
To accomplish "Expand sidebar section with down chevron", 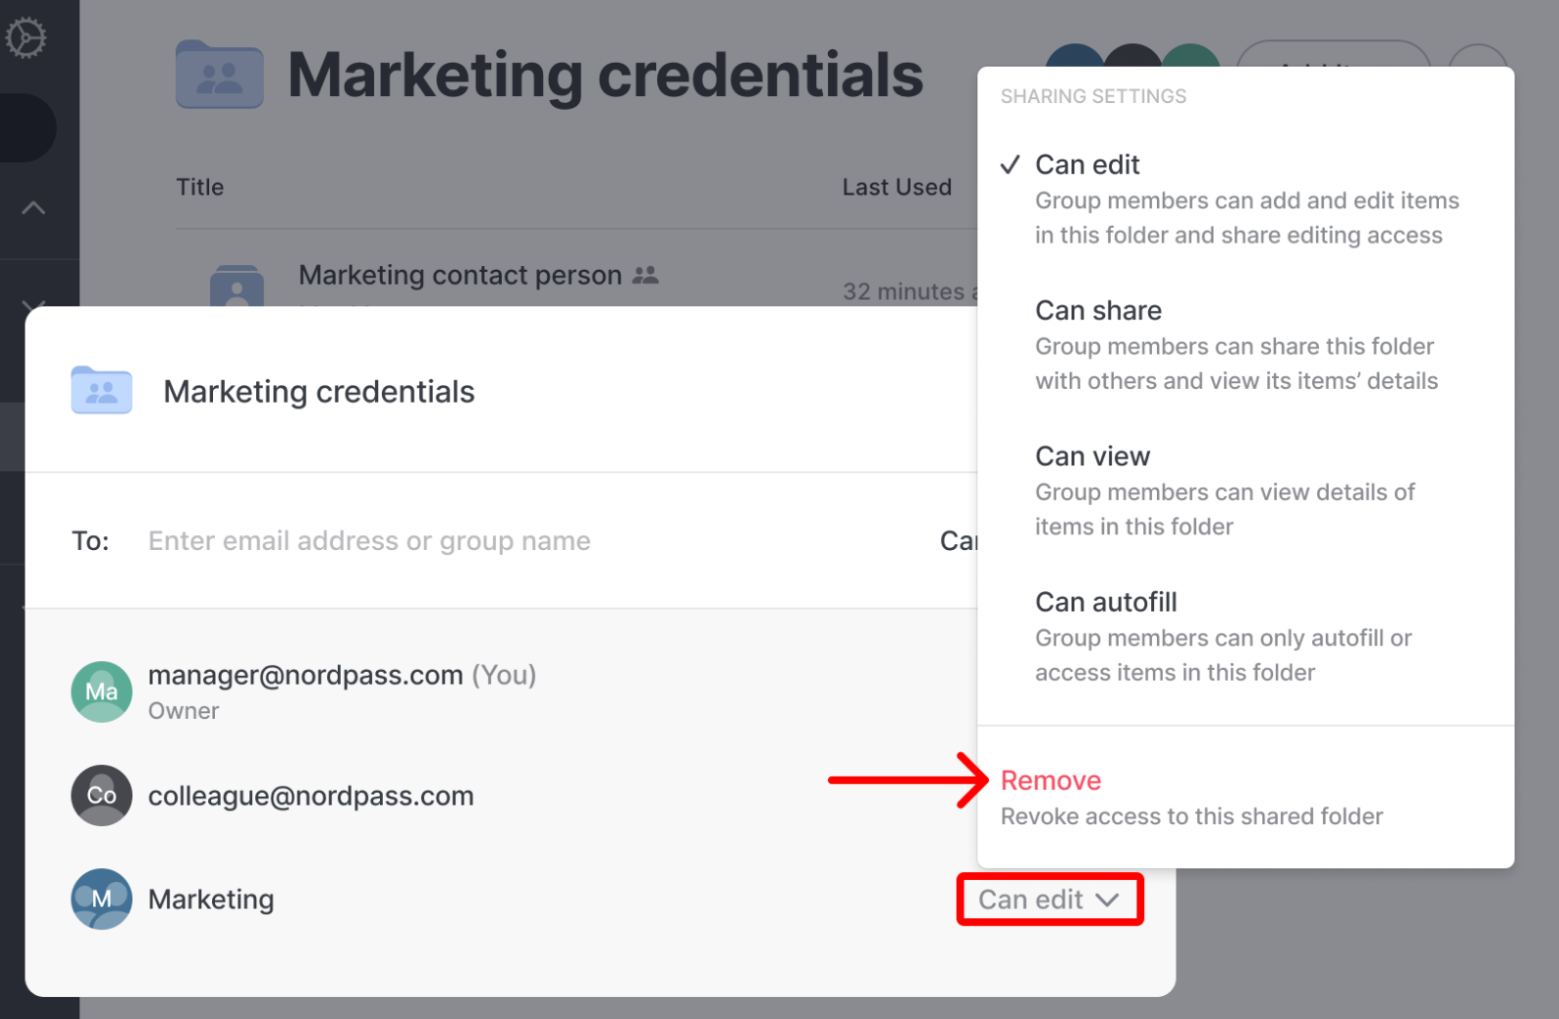I will click(x=34, y=301).
